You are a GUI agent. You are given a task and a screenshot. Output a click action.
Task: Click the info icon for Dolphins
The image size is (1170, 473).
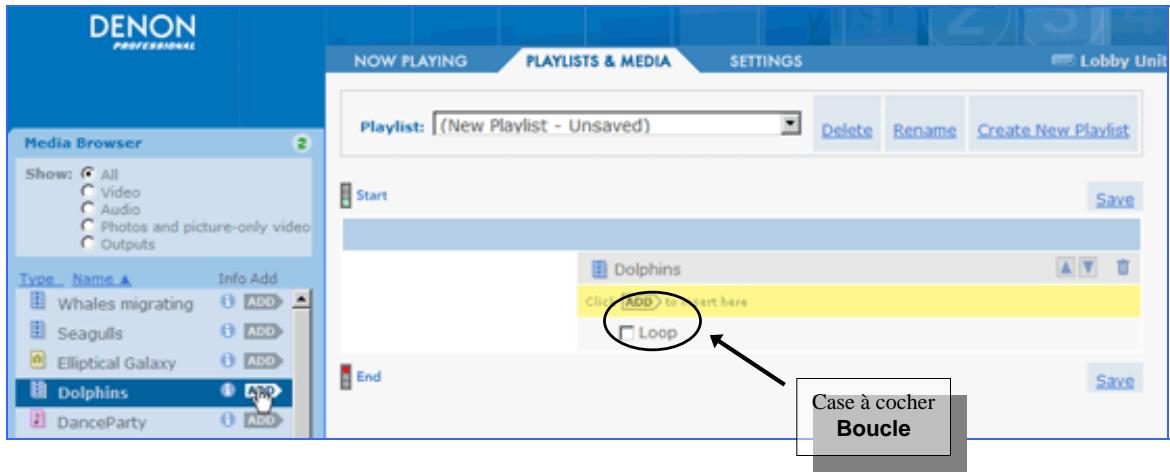pos(227,392)
